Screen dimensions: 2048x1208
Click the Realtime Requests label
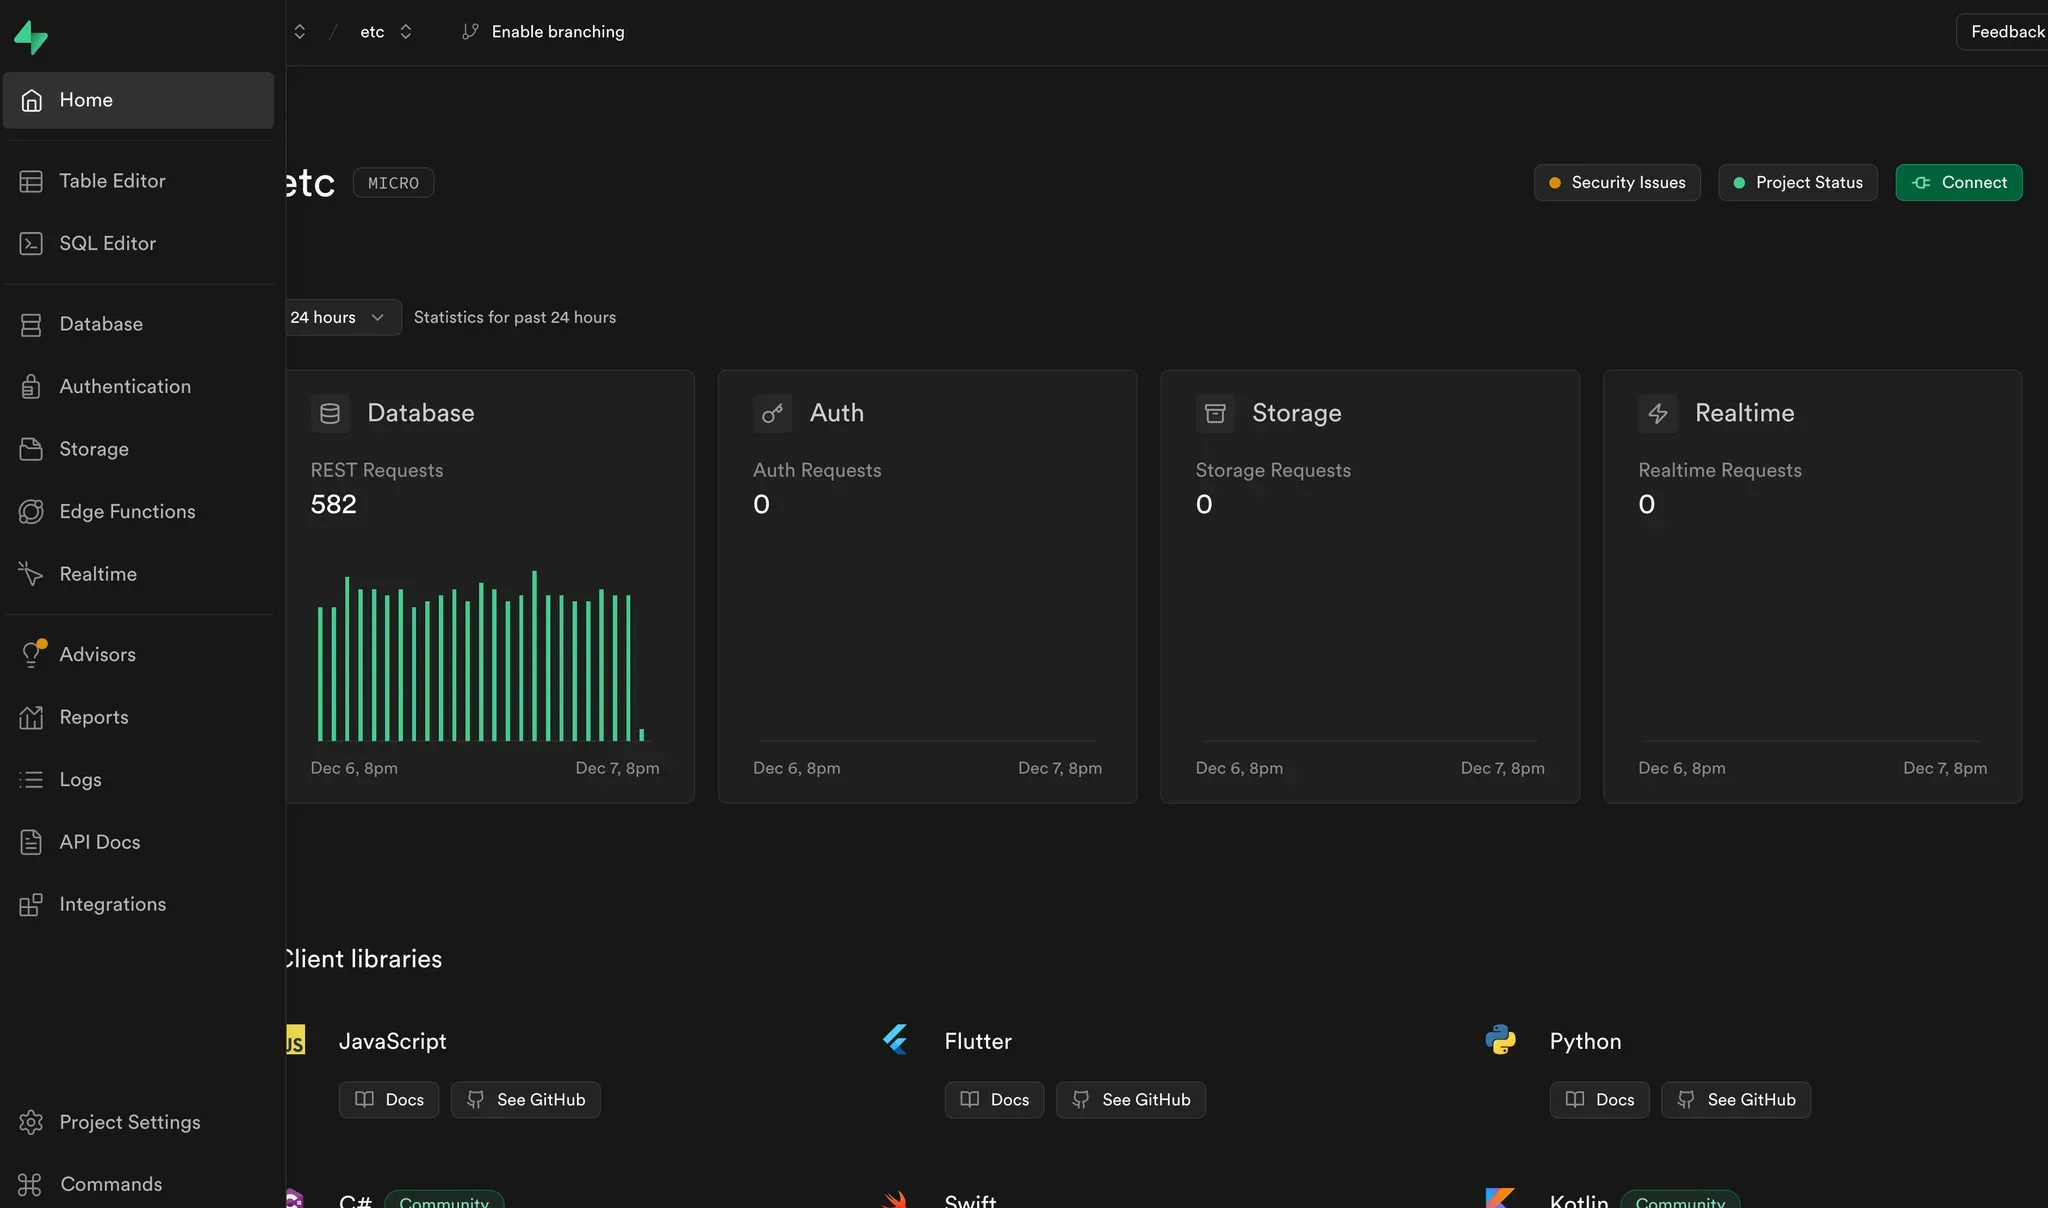(x=1720, y=470)
